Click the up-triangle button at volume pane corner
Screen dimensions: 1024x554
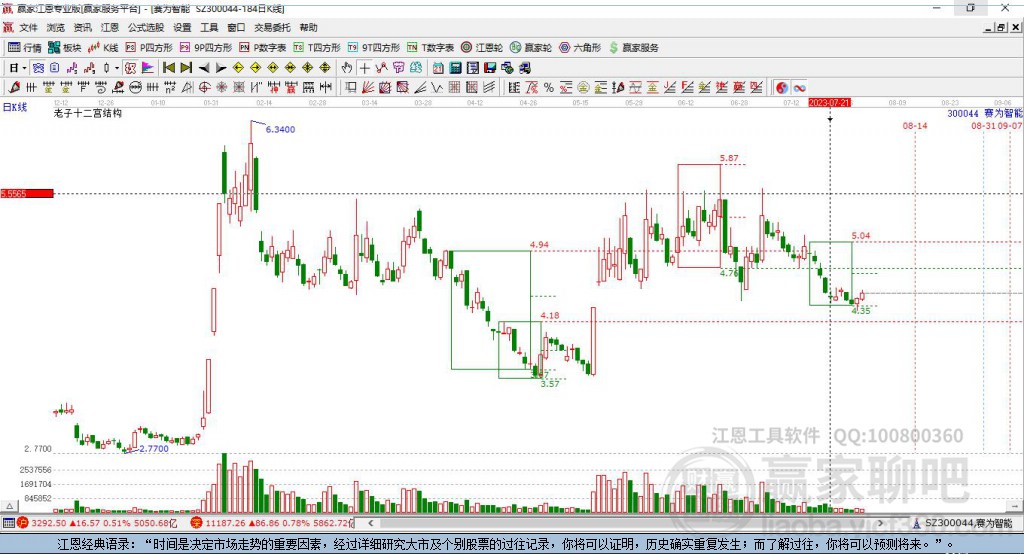pyautogui.click(x=9, y=506)
